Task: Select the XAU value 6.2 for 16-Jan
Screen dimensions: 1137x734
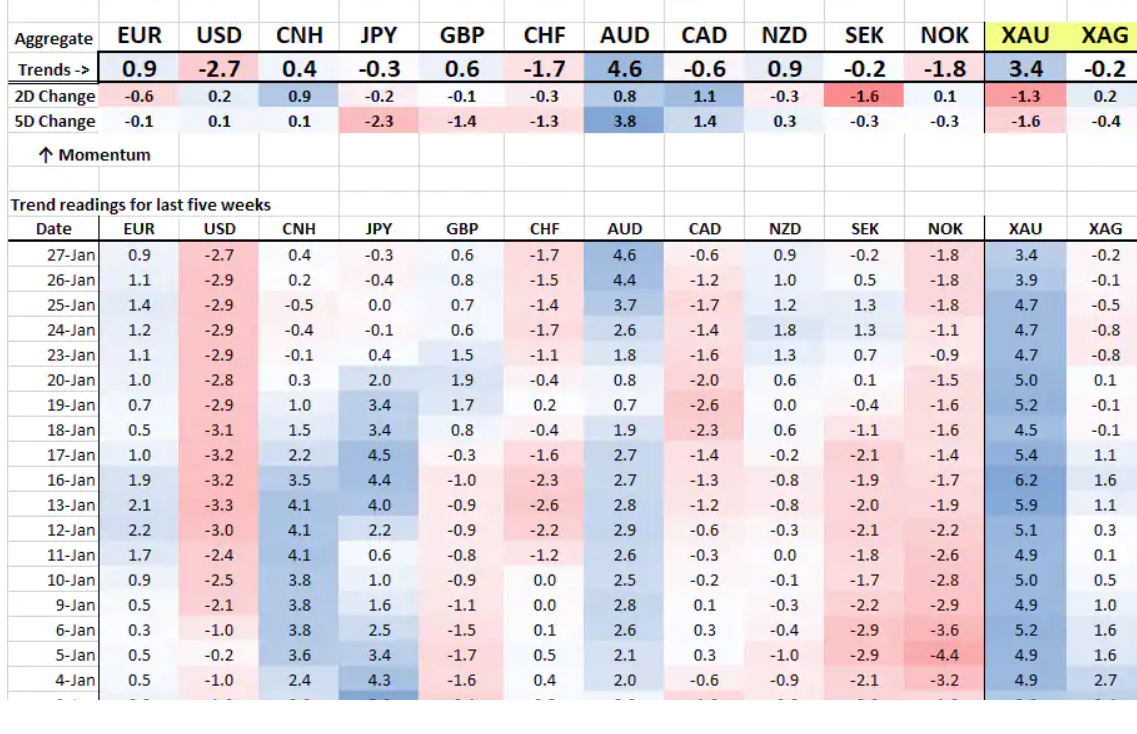Action: click(x=1025, y=480)
